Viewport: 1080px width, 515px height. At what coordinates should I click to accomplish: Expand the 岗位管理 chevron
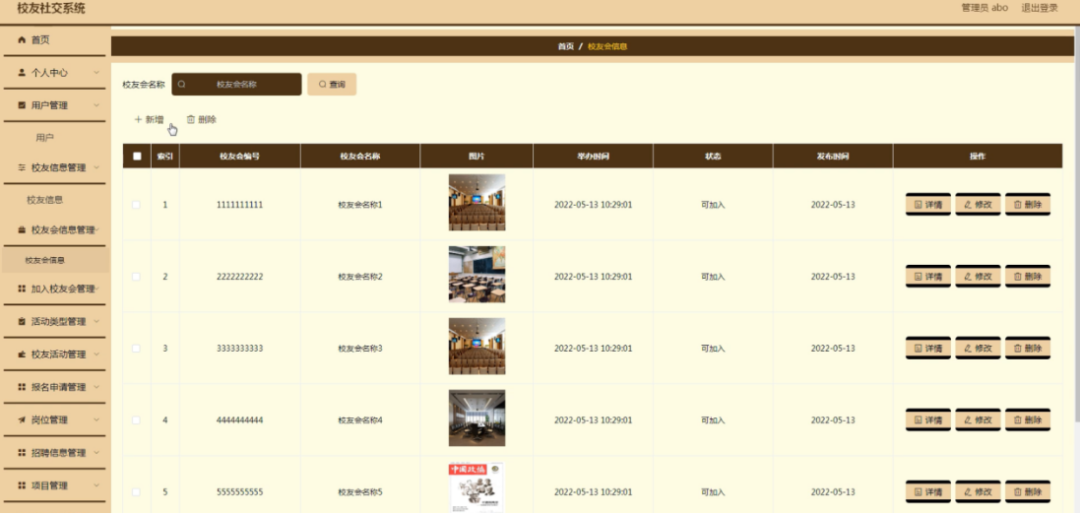(x=96, y=420)
